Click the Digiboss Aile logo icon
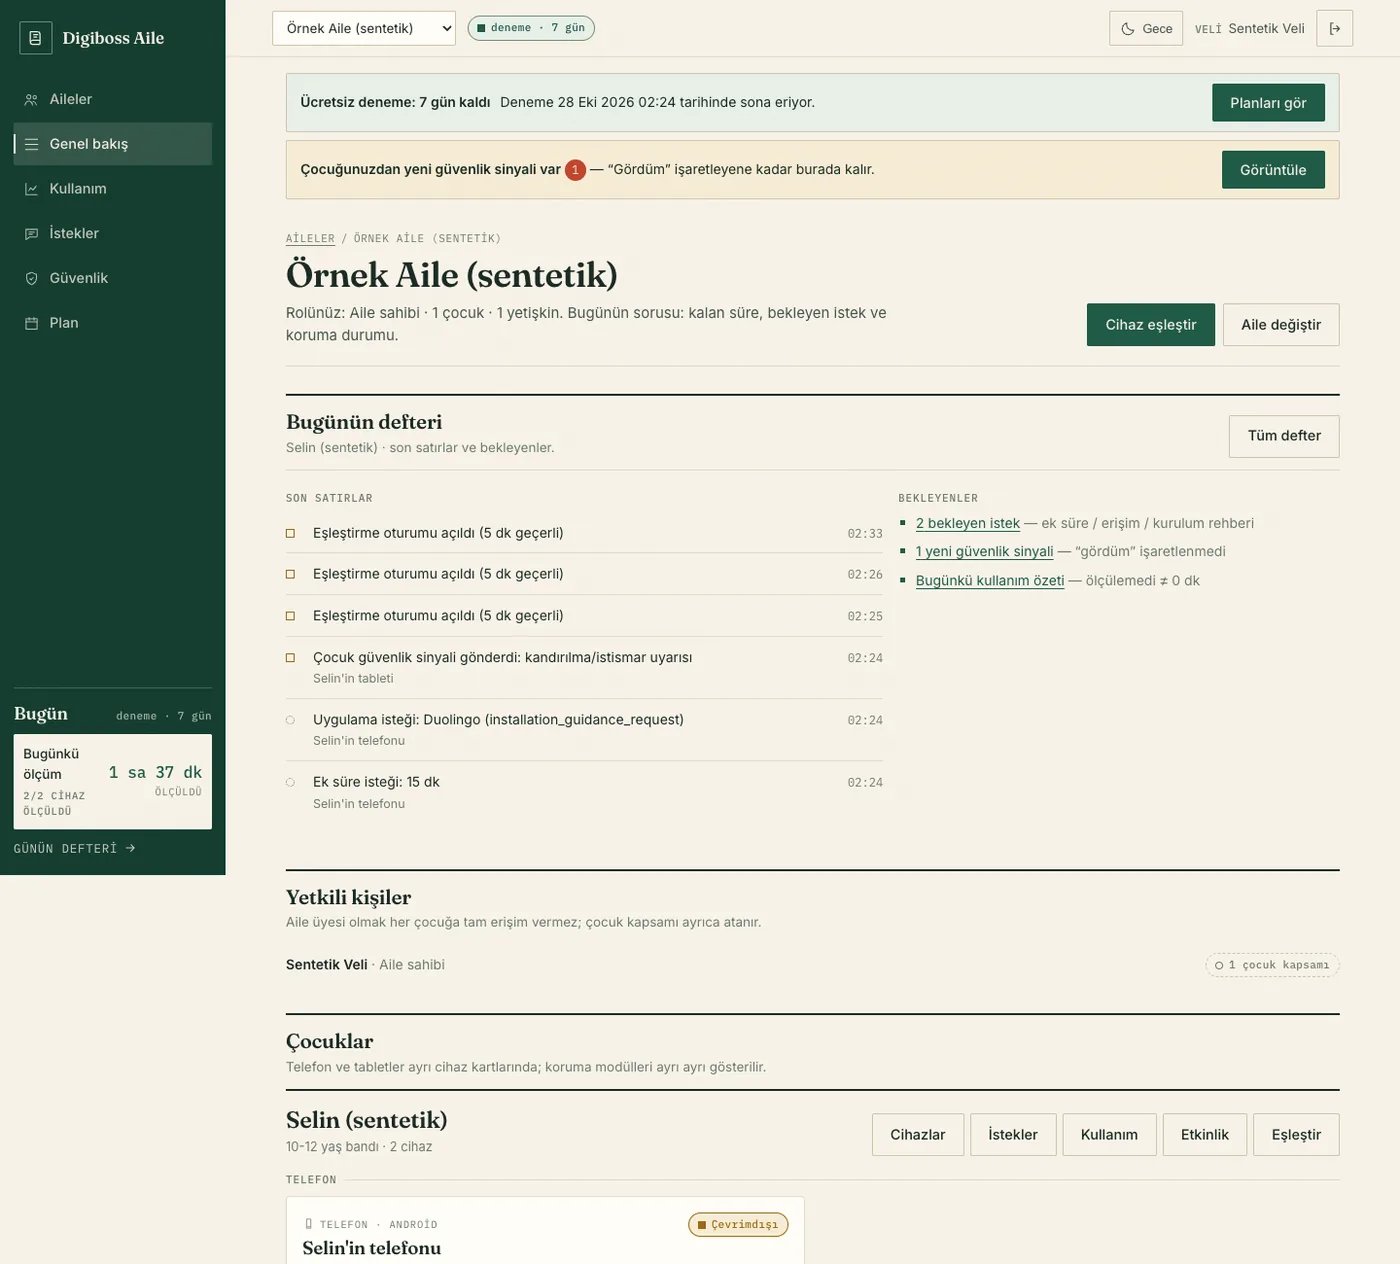This screenshot has width=1400, height=1264. (36, 38)
